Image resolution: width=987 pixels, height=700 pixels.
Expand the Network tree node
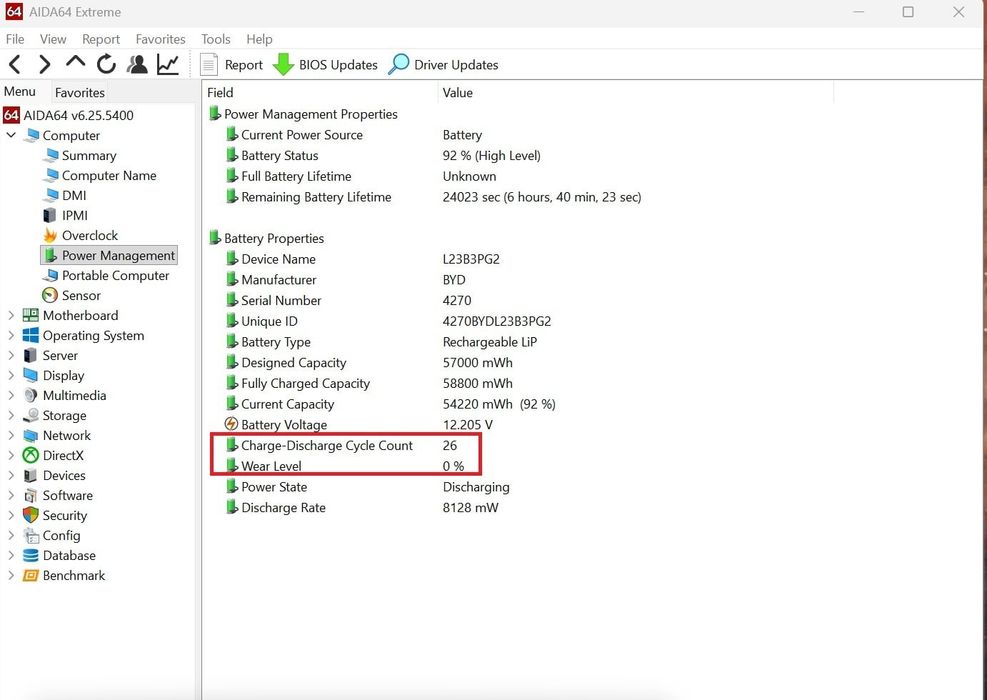point(11,435)
